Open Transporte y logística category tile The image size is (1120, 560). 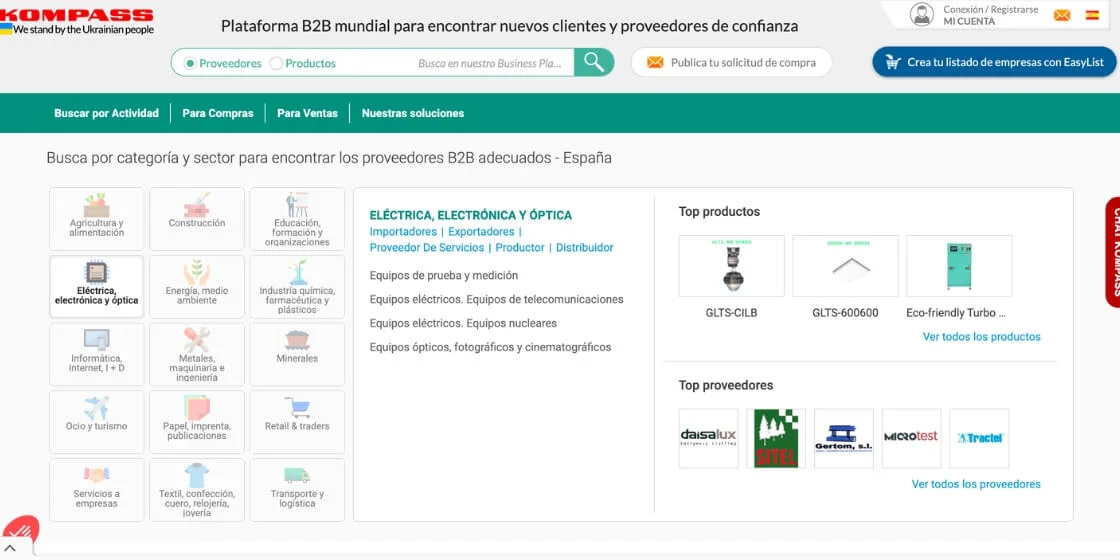(x=297, y=489)
